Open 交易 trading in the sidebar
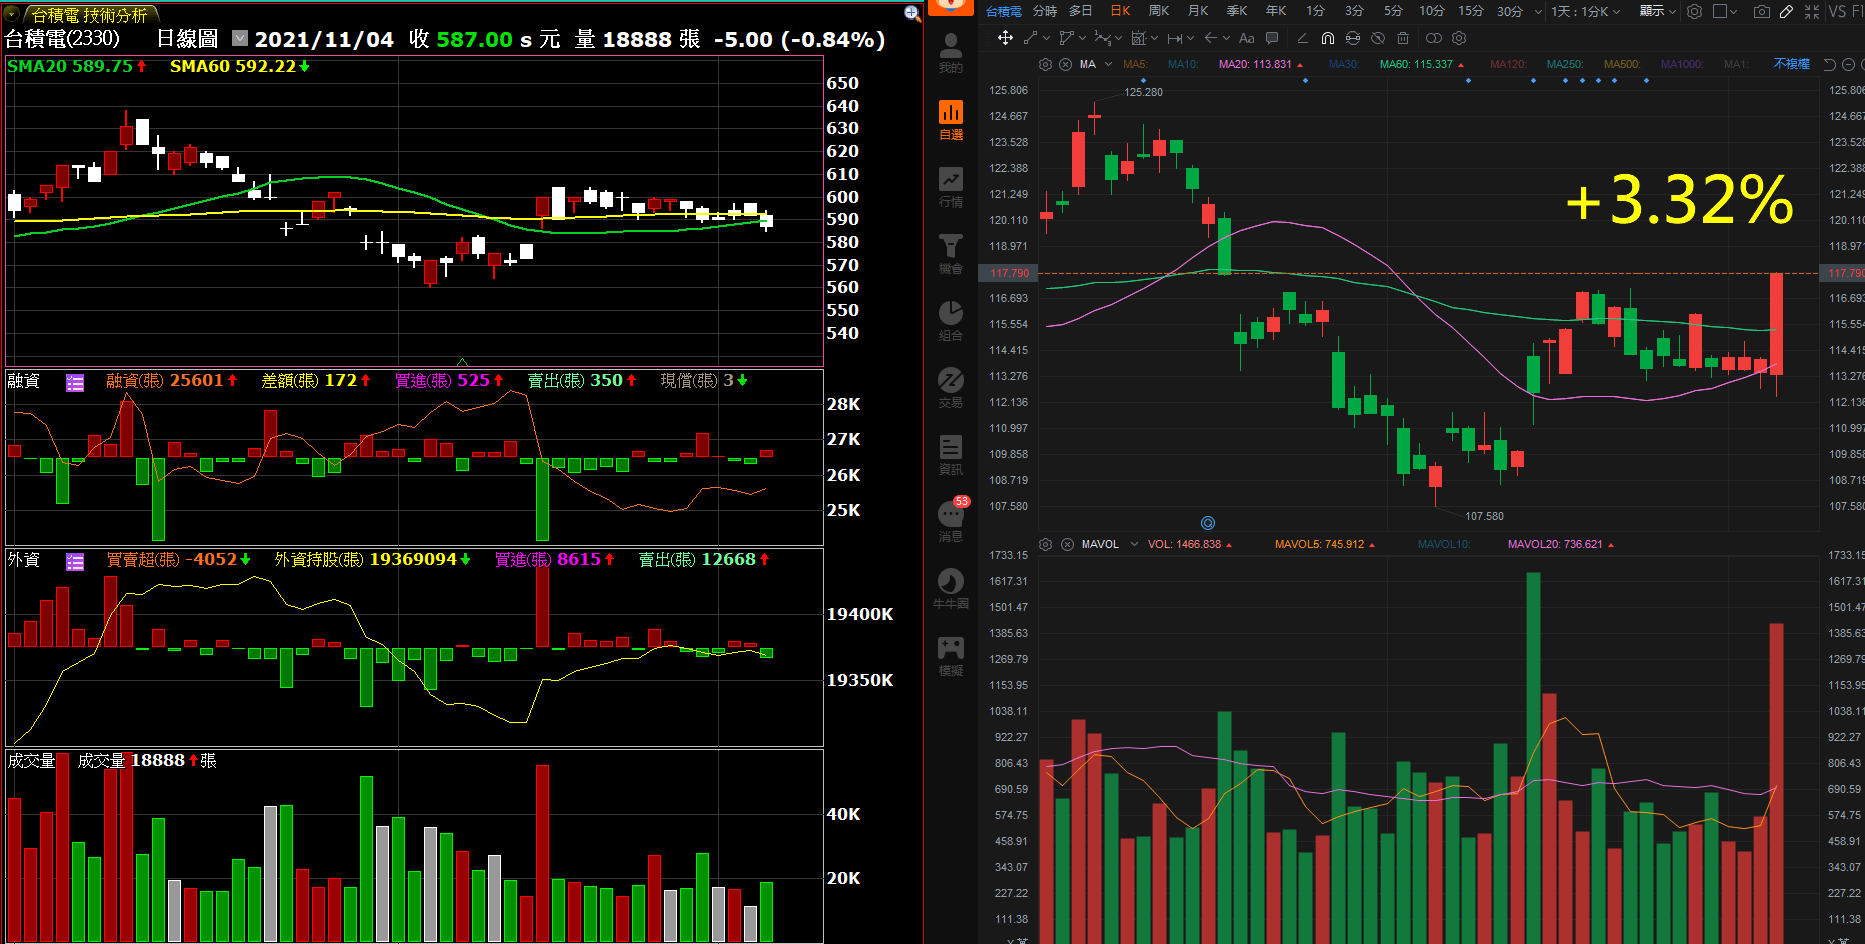The width and height of the screenshot is (1865, 944). click(x=950, y=388)
